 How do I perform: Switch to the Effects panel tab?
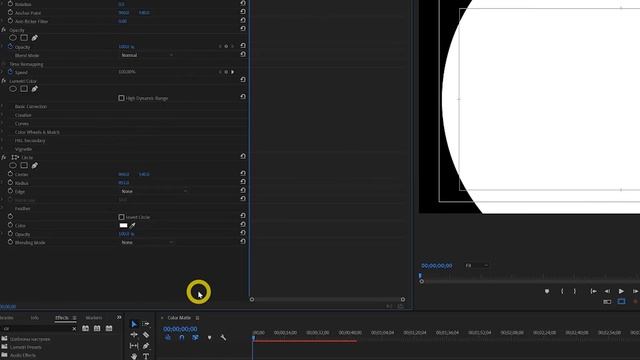pos(62,318)
